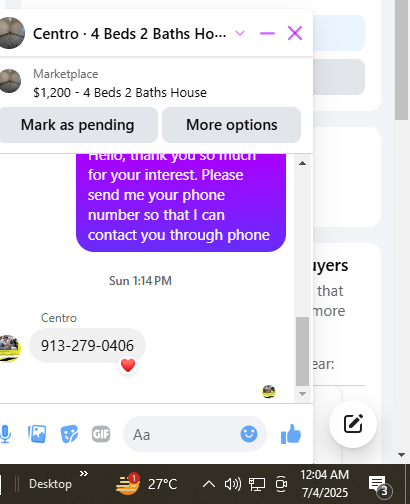The height and width of the screenshot is (504, 410).
Task: Click the voice clip microphone icon
Action: 5,434
